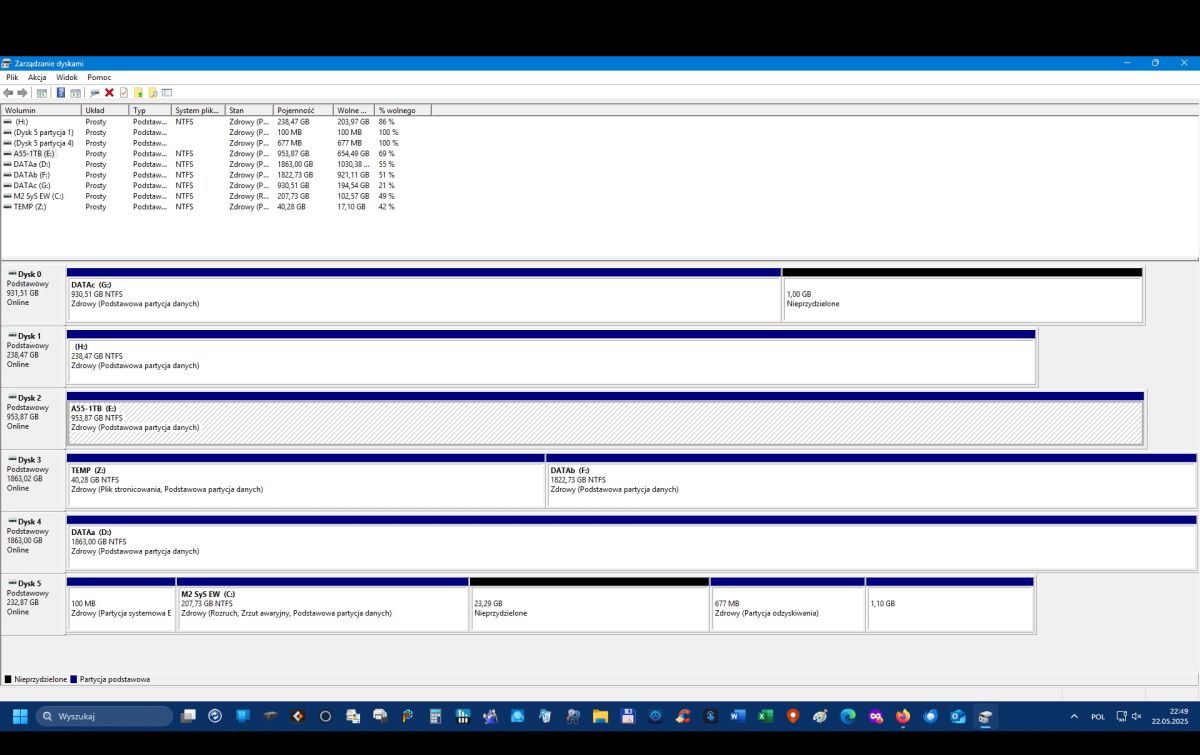Select the 100 MB system partition on Dysk 5
1200x755 pixels.
click(121, 605)
